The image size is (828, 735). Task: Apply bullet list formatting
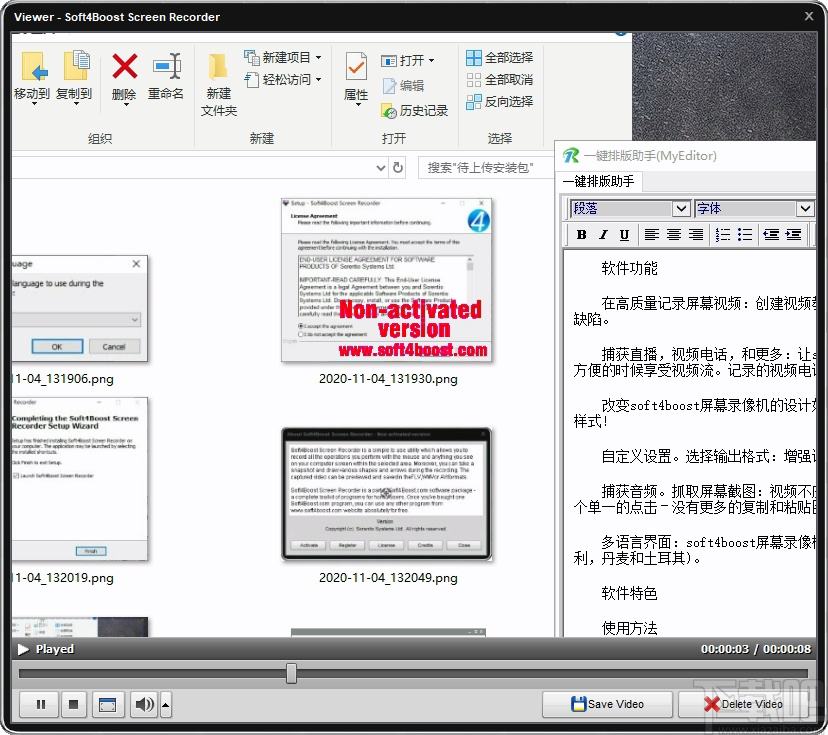(745, 234)
